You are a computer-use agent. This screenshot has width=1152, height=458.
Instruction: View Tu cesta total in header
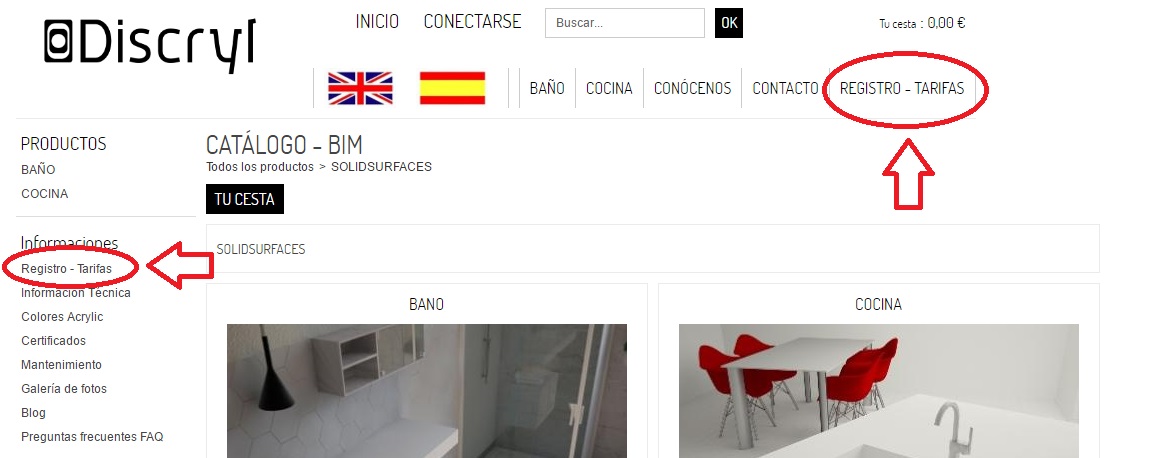pyautogui.click(x=922, y=23)
